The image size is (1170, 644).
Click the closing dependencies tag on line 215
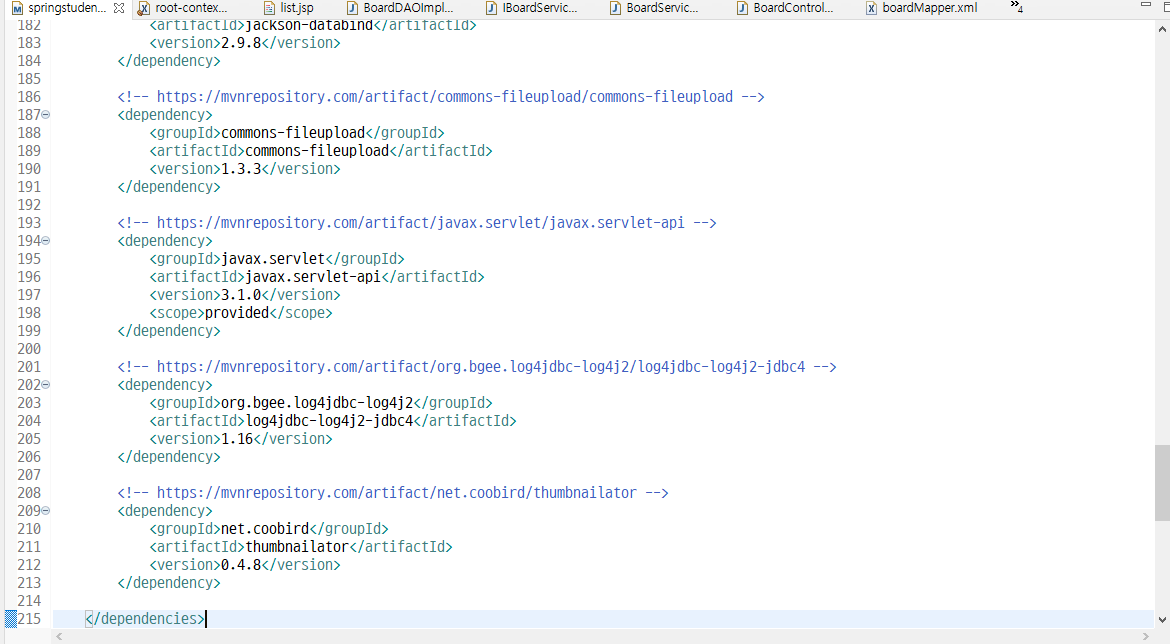tap(145, 619)
